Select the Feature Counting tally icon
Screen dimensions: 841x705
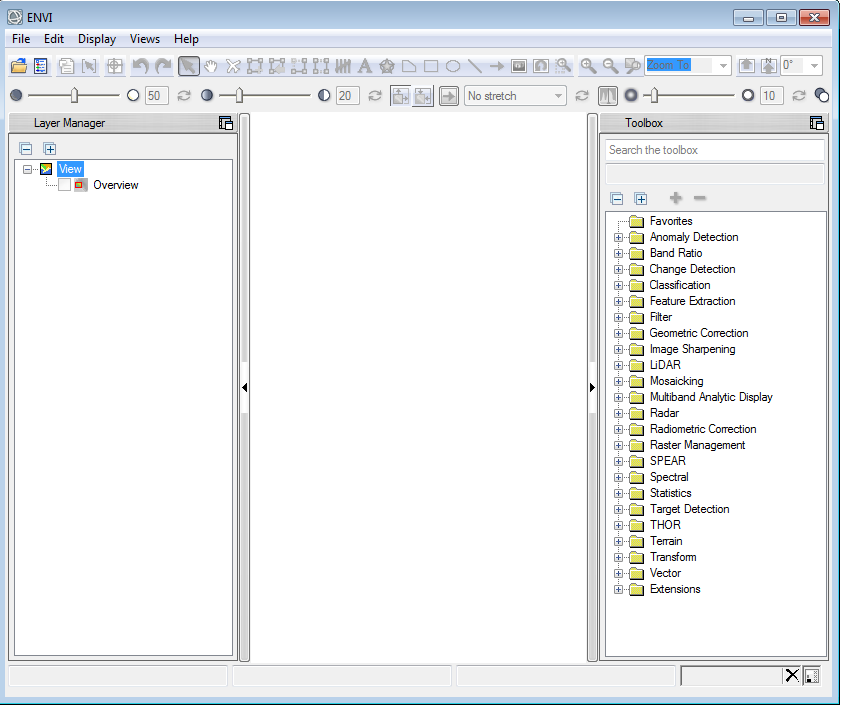[x=343, y=66]
